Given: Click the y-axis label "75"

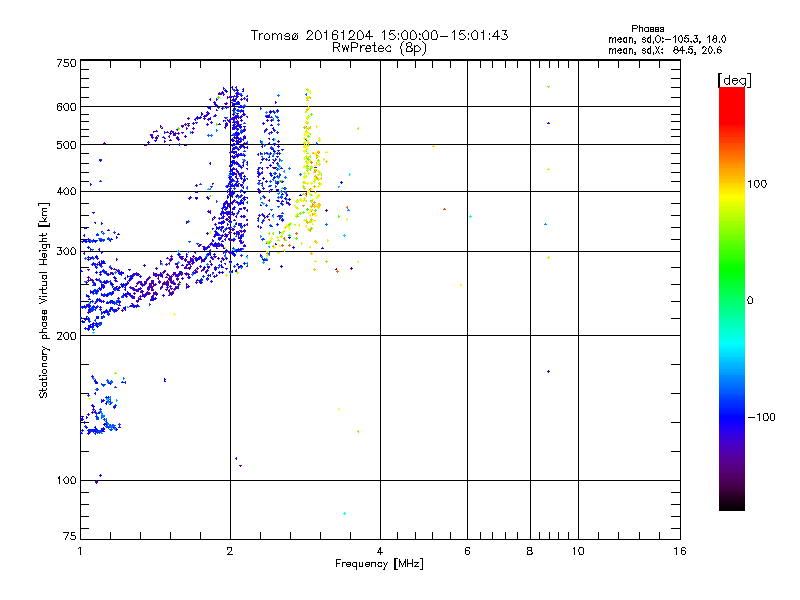Looking at the screenshot, I should click(x=70, y=536).
